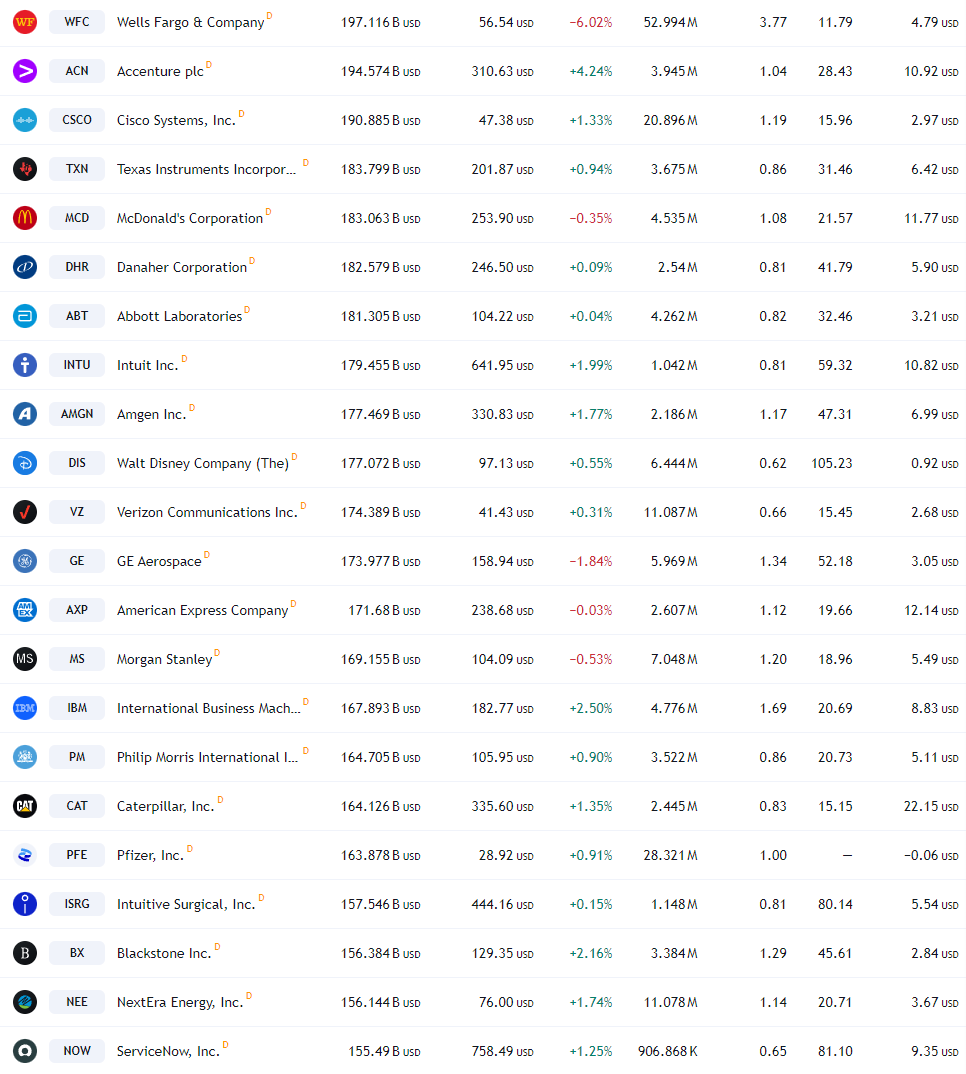This screenshot has height=1074, width=966.
Task: Open NextEra Energy, Inc. link
Action: pos(180,1002)
